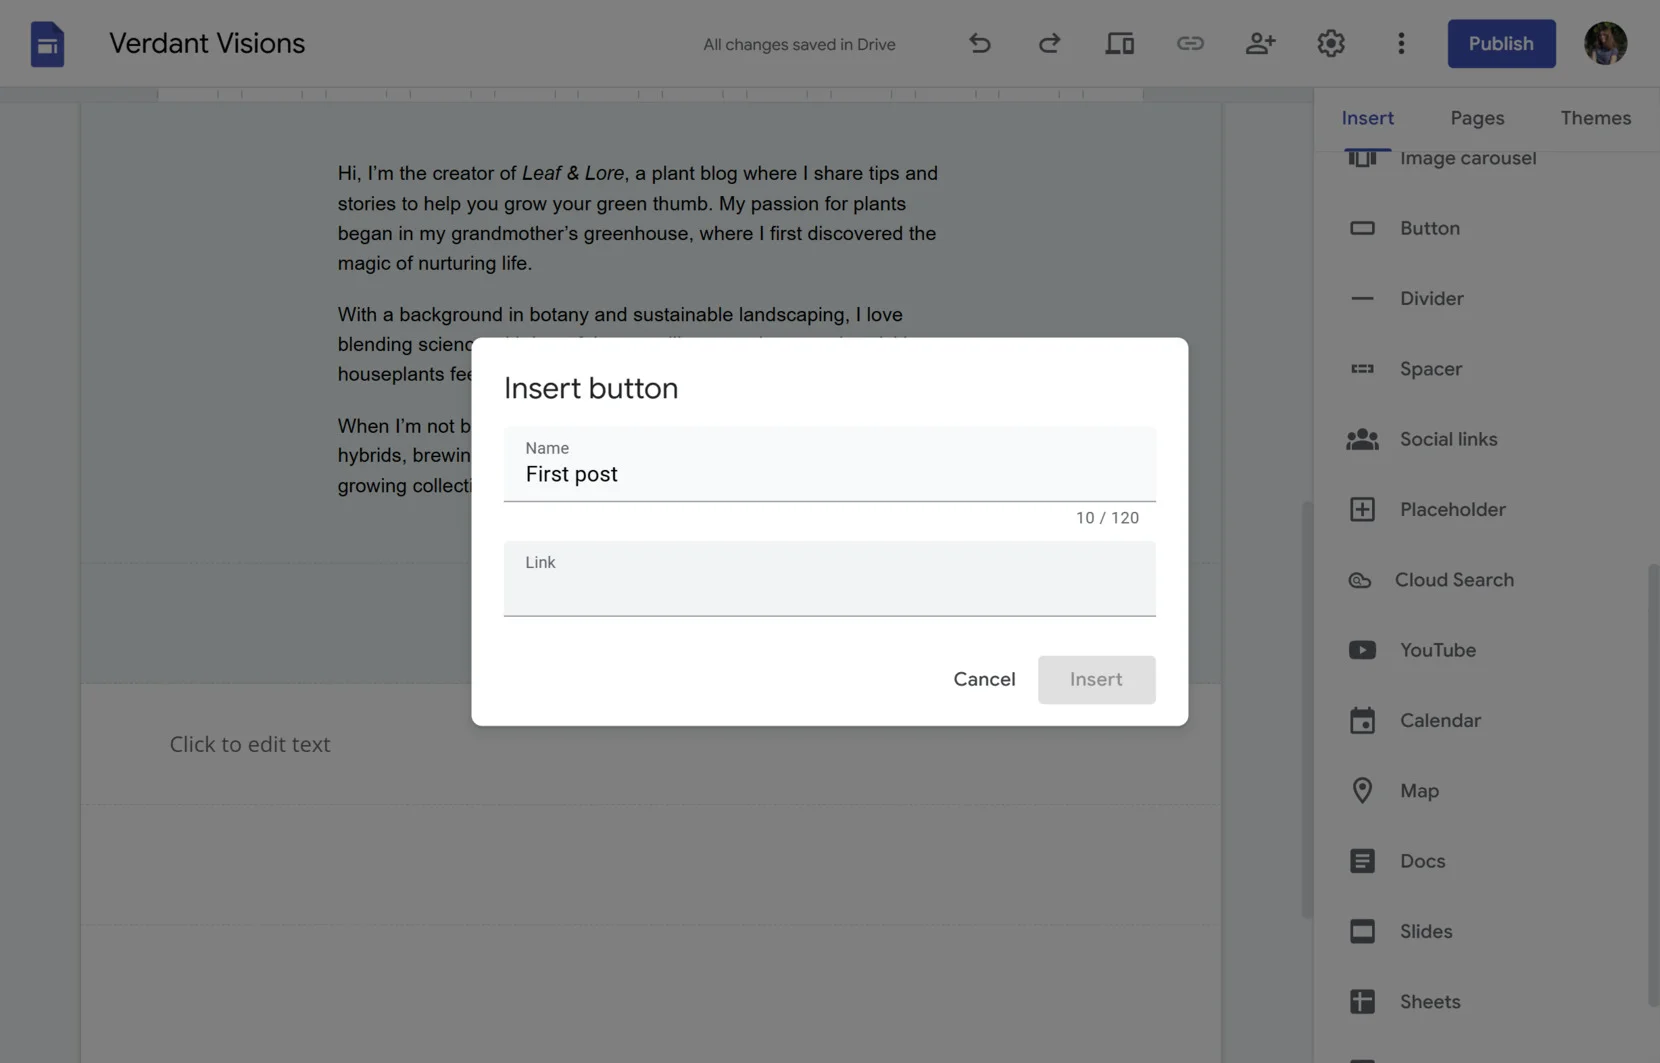Image resolution: width=1660 pixels, height=1063 pixels.
Task: Open the device preview icon
Action: pos(1120,43)
